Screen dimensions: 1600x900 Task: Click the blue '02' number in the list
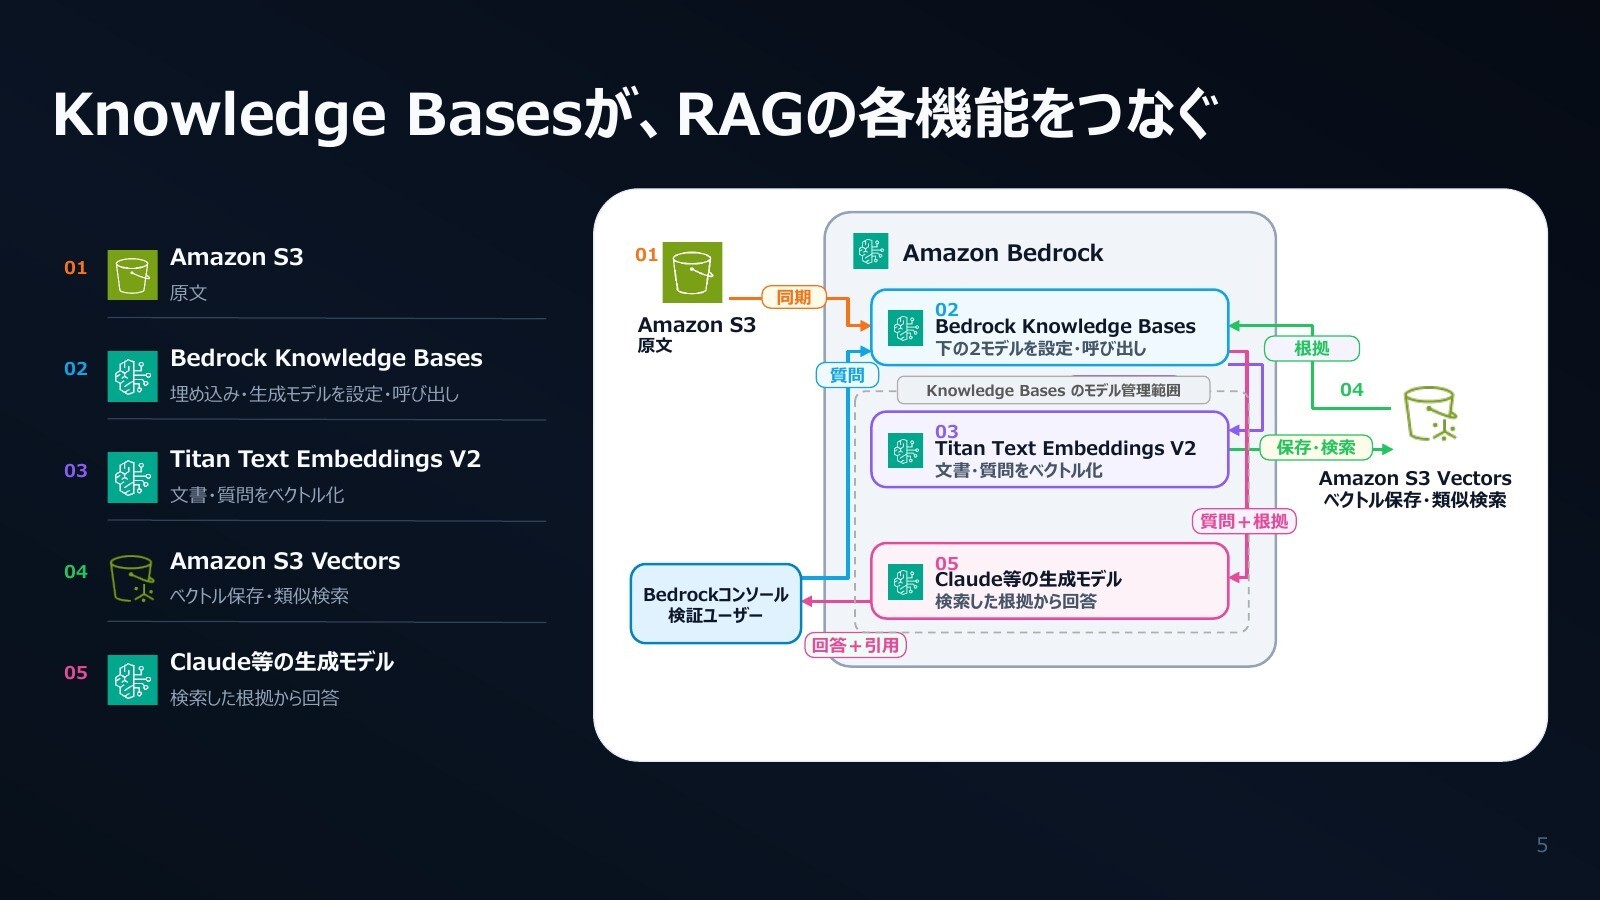(x=76, y=369)
